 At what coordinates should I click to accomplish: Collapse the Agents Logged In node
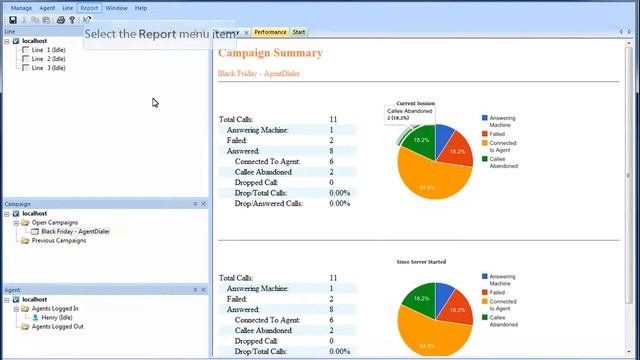tap(16, 309)
